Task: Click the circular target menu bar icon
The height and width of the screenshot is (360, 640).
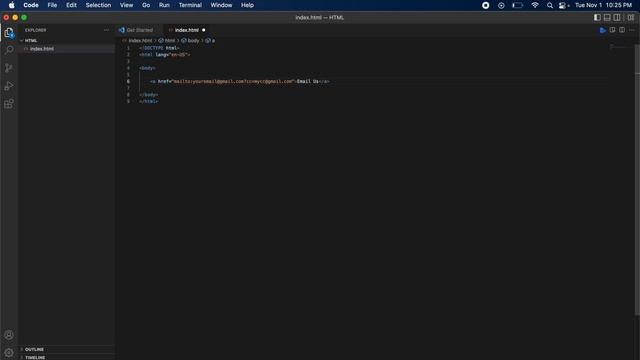Action: point(501,5)
